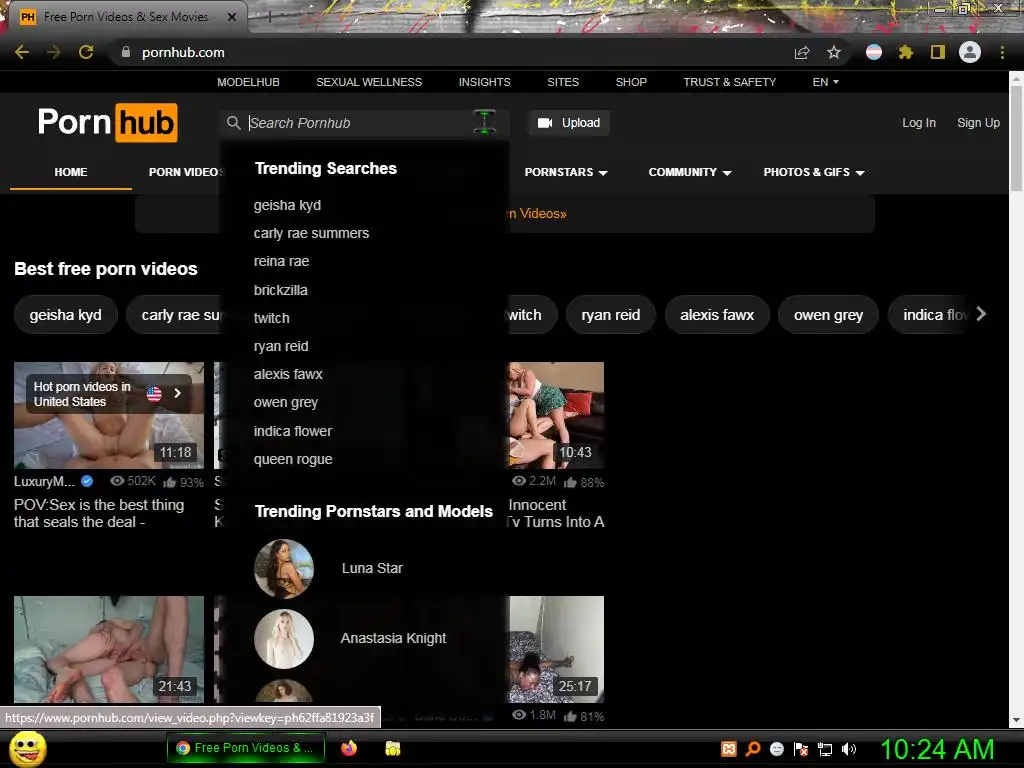
Task: Click the orange magnifier tray icon
Action: [x=753, y=748]
